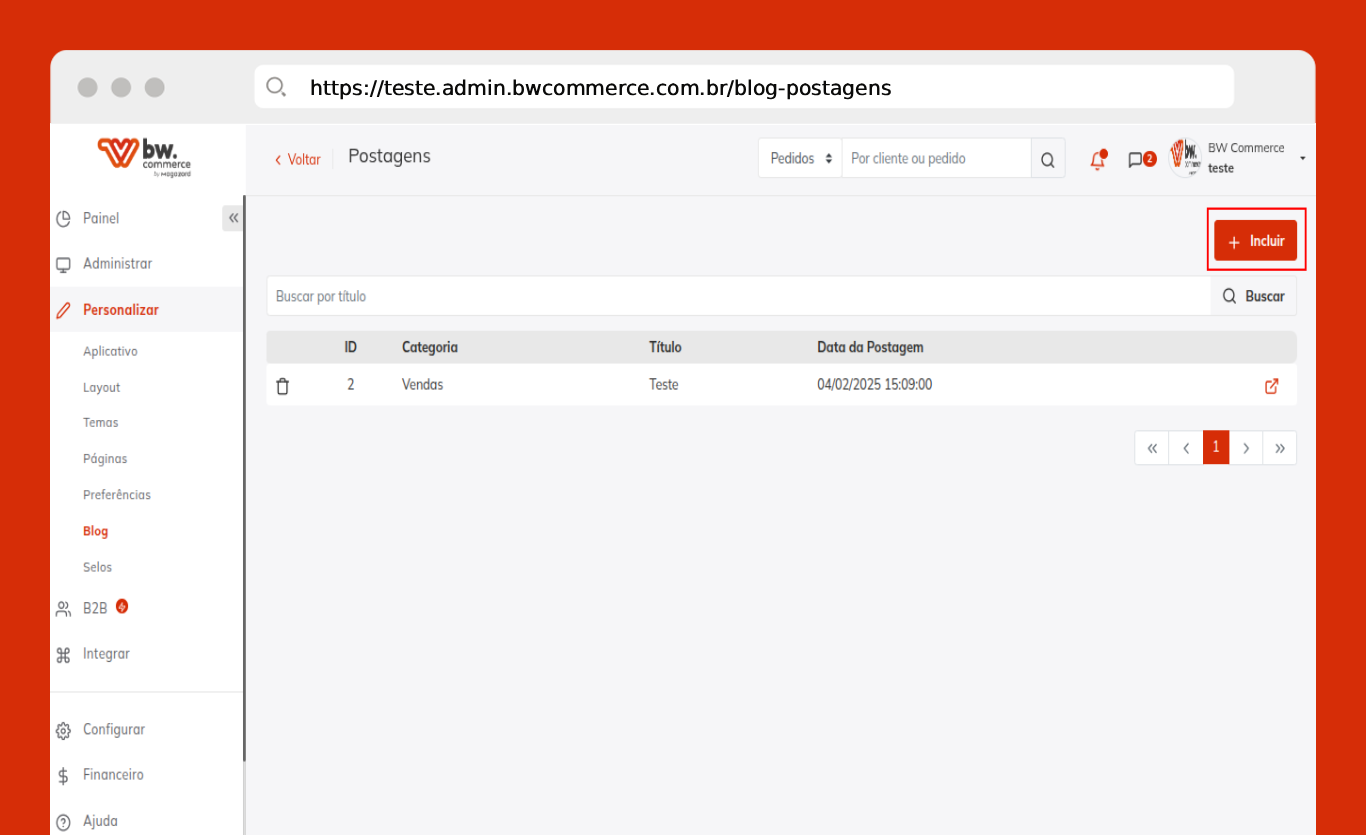
Task: Click the Incluir button
Action: (x=1255, y=241)
